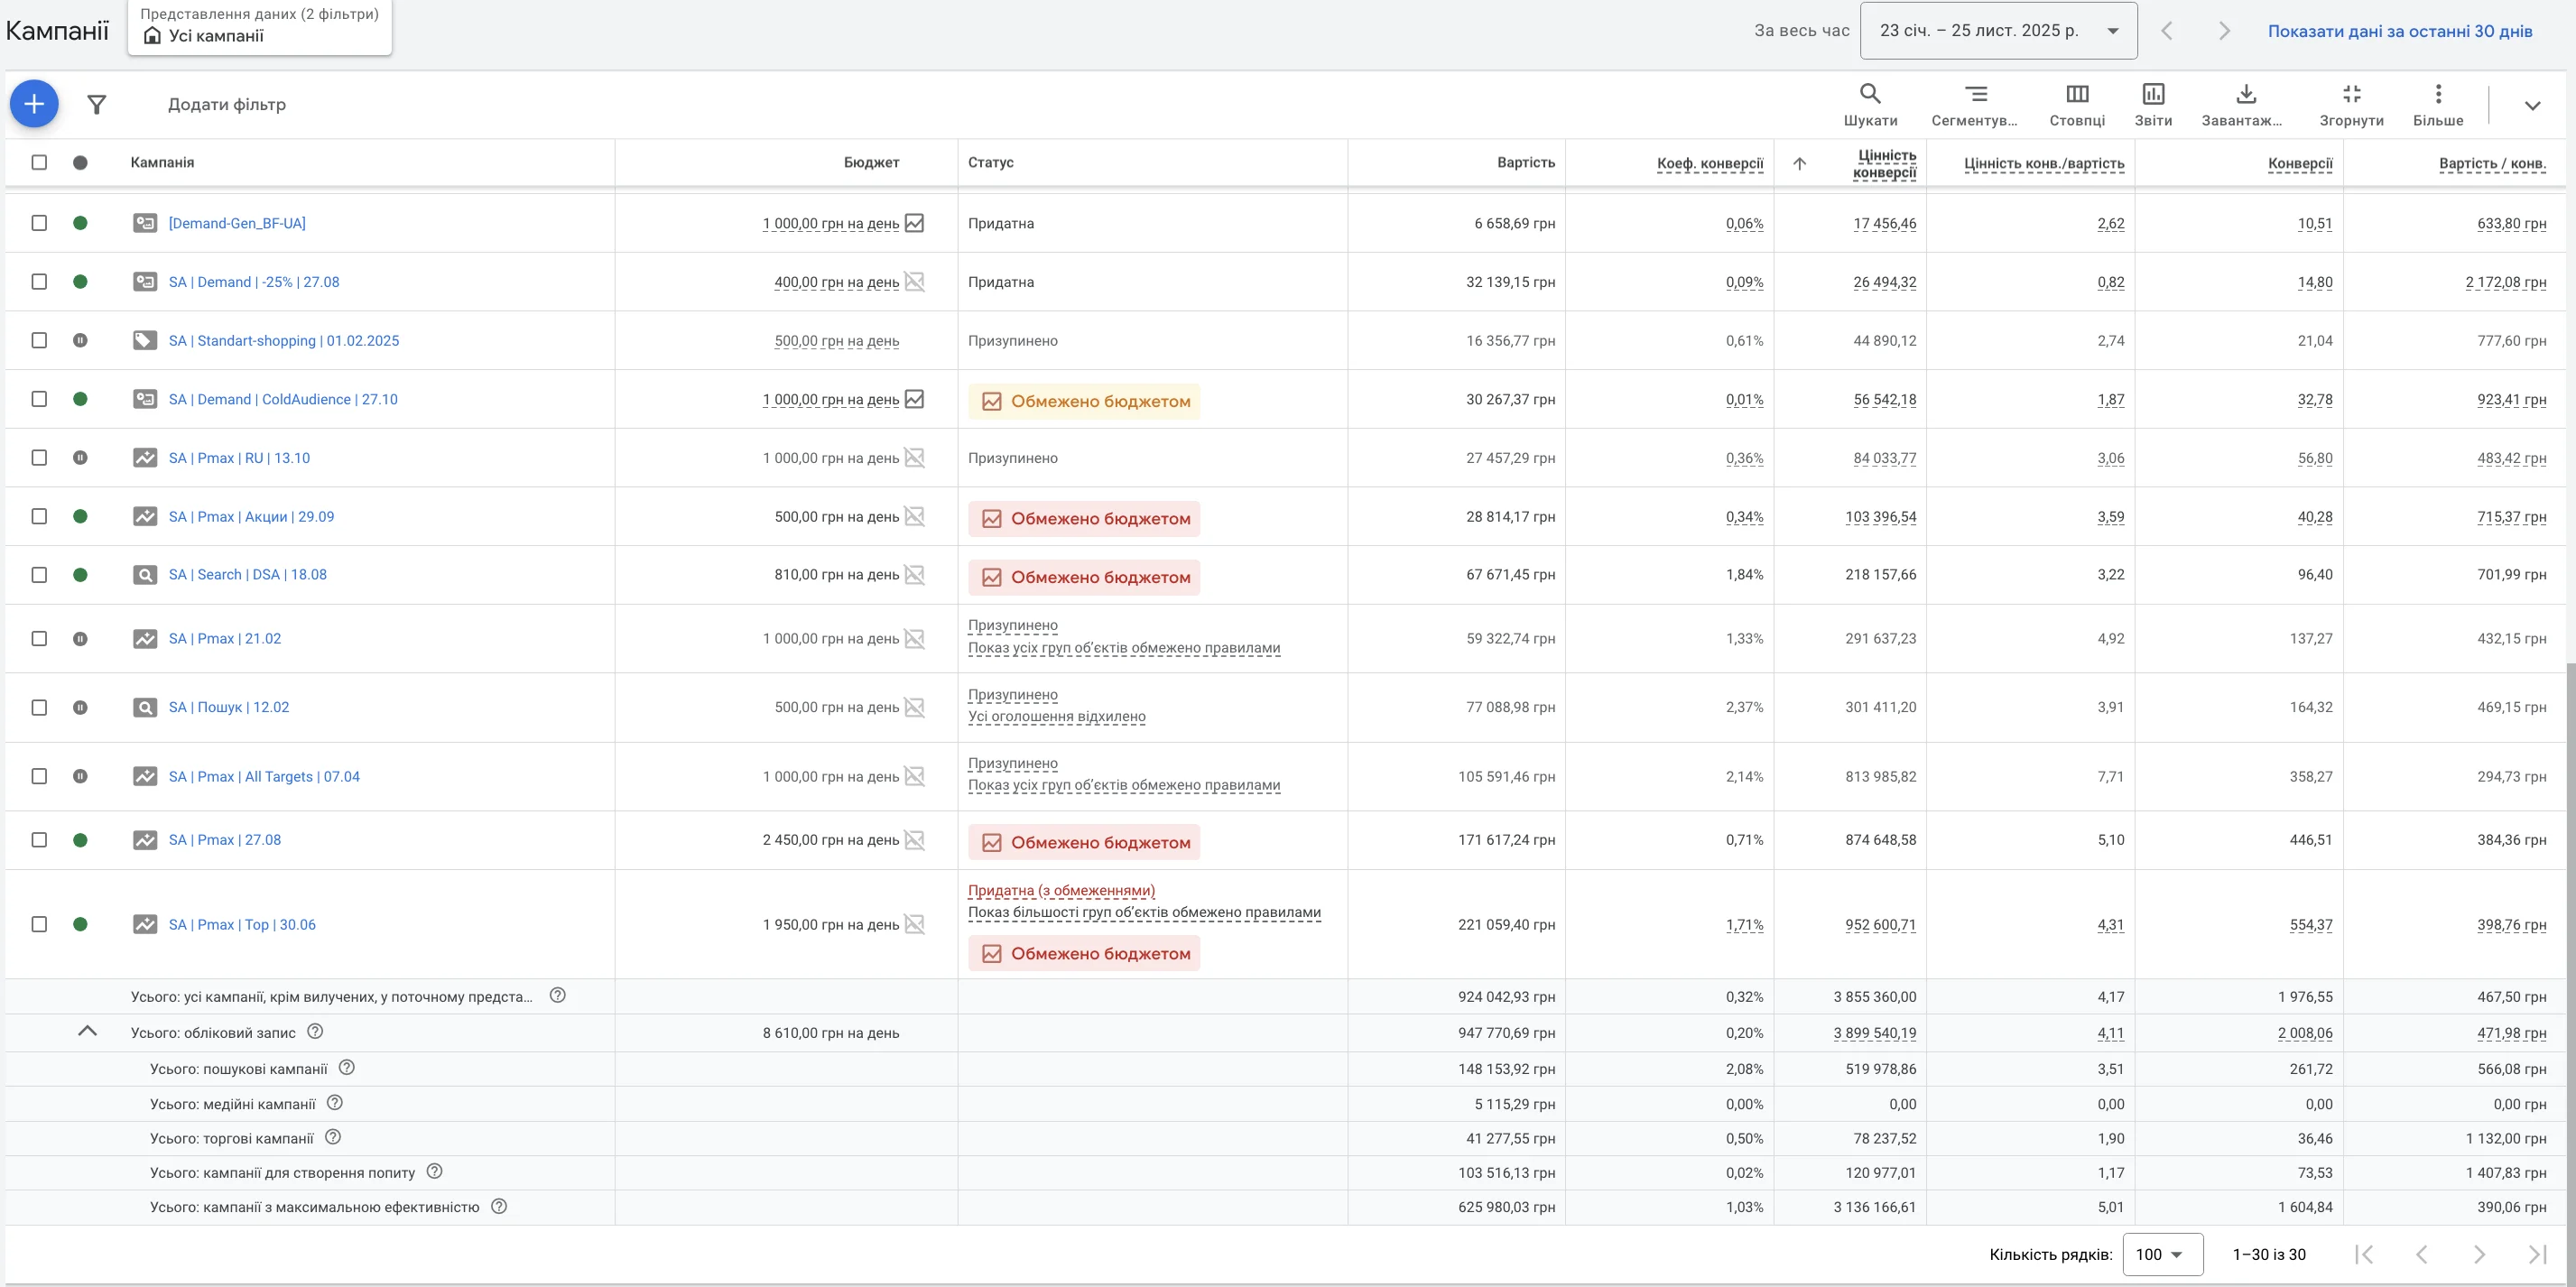Sort by the Вартість column header
Viewport: 2576px width, 1287px height.
(x=1525, y=162)
